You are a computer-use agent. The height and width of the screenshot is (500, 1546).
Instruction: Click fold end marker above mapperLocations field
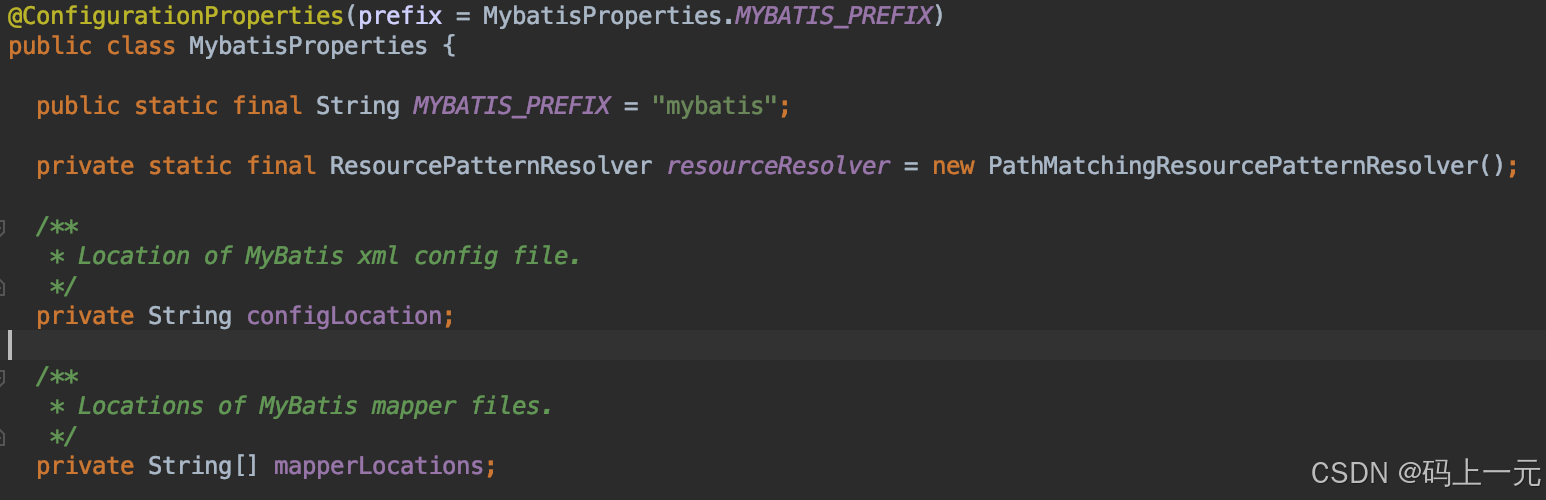3,437
